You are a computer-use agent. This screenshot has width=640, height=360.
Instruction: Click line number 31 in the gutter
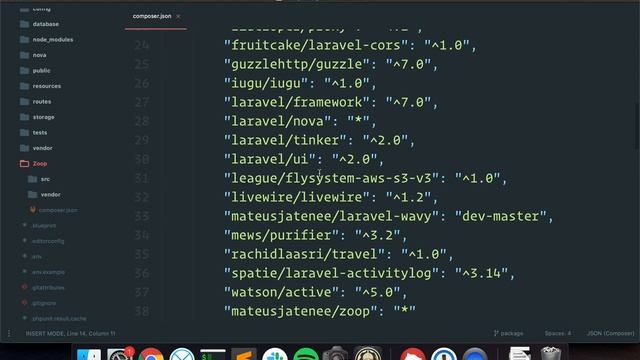coord(142,178)
